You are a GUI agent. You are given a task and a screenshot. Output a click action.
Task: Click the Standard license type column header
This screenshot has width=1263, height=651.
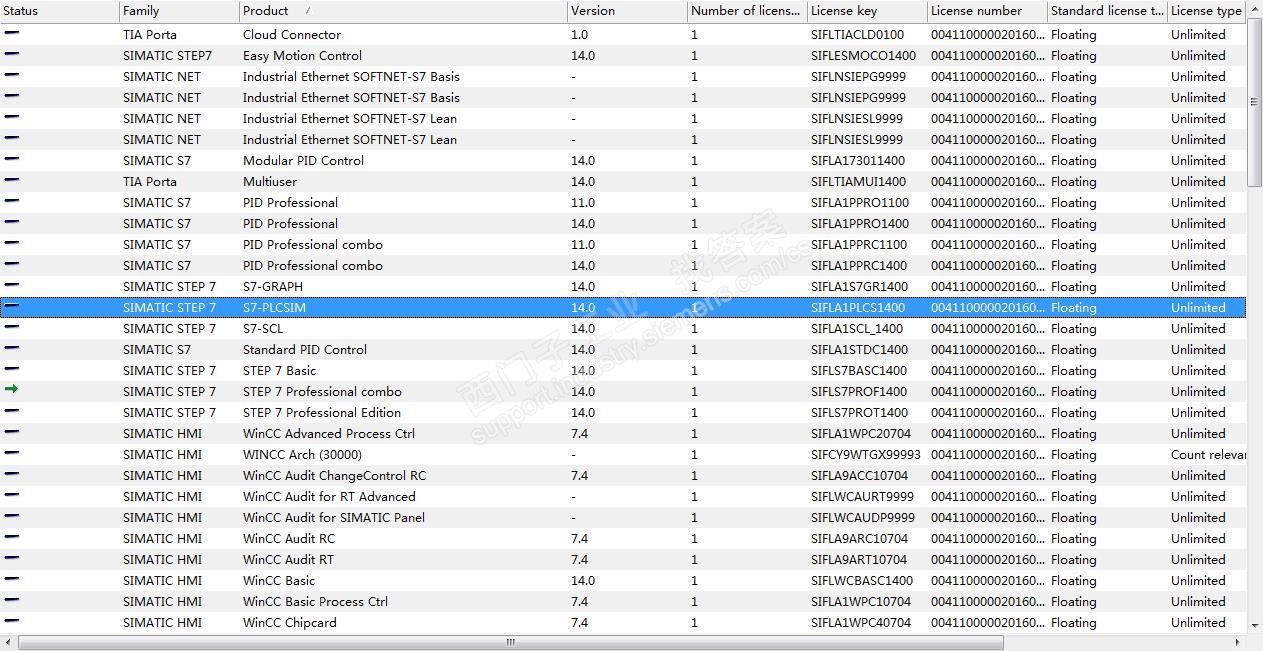pos(1108,11)
